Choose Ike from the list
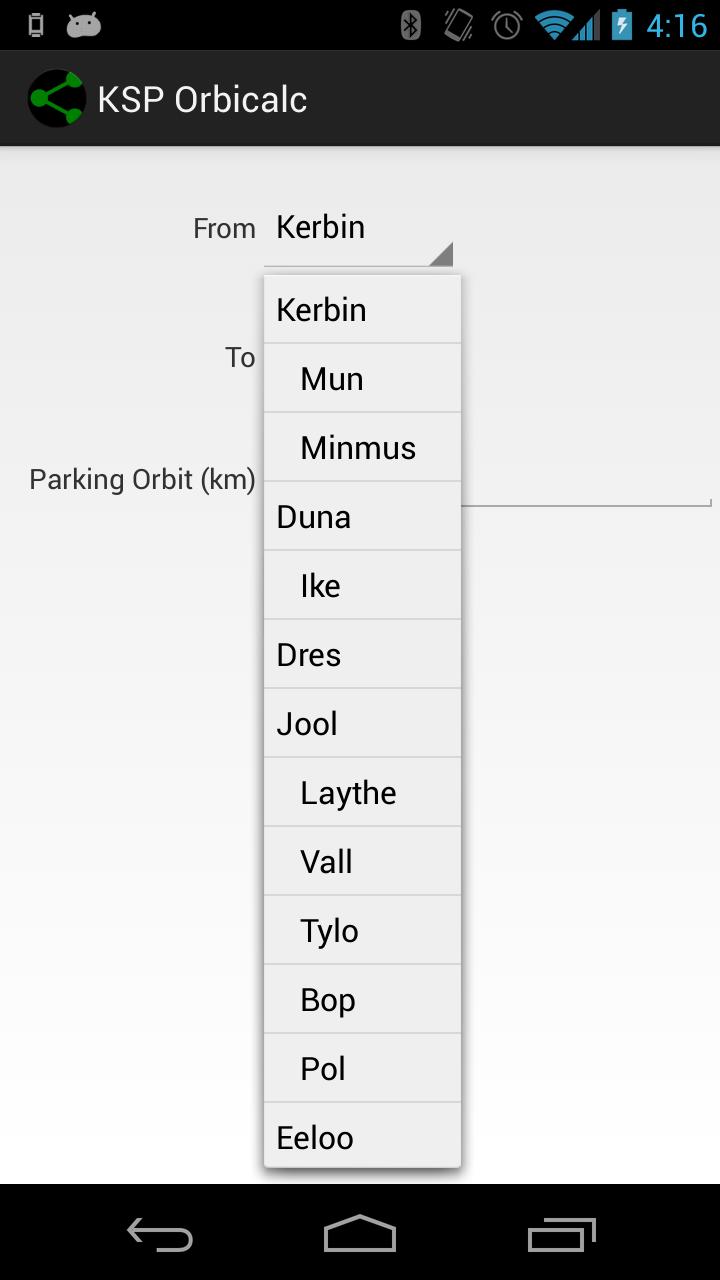720x1280 pixels. pos(362,586)
